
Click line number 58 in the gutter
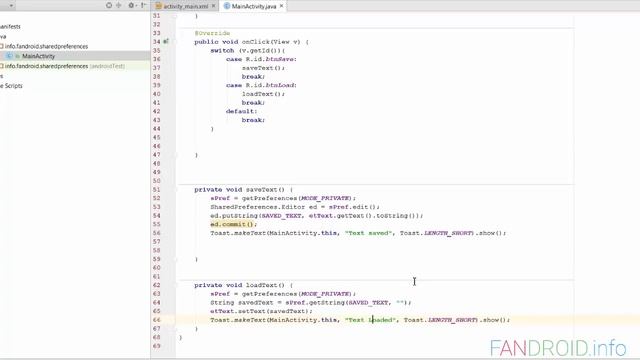156,251
